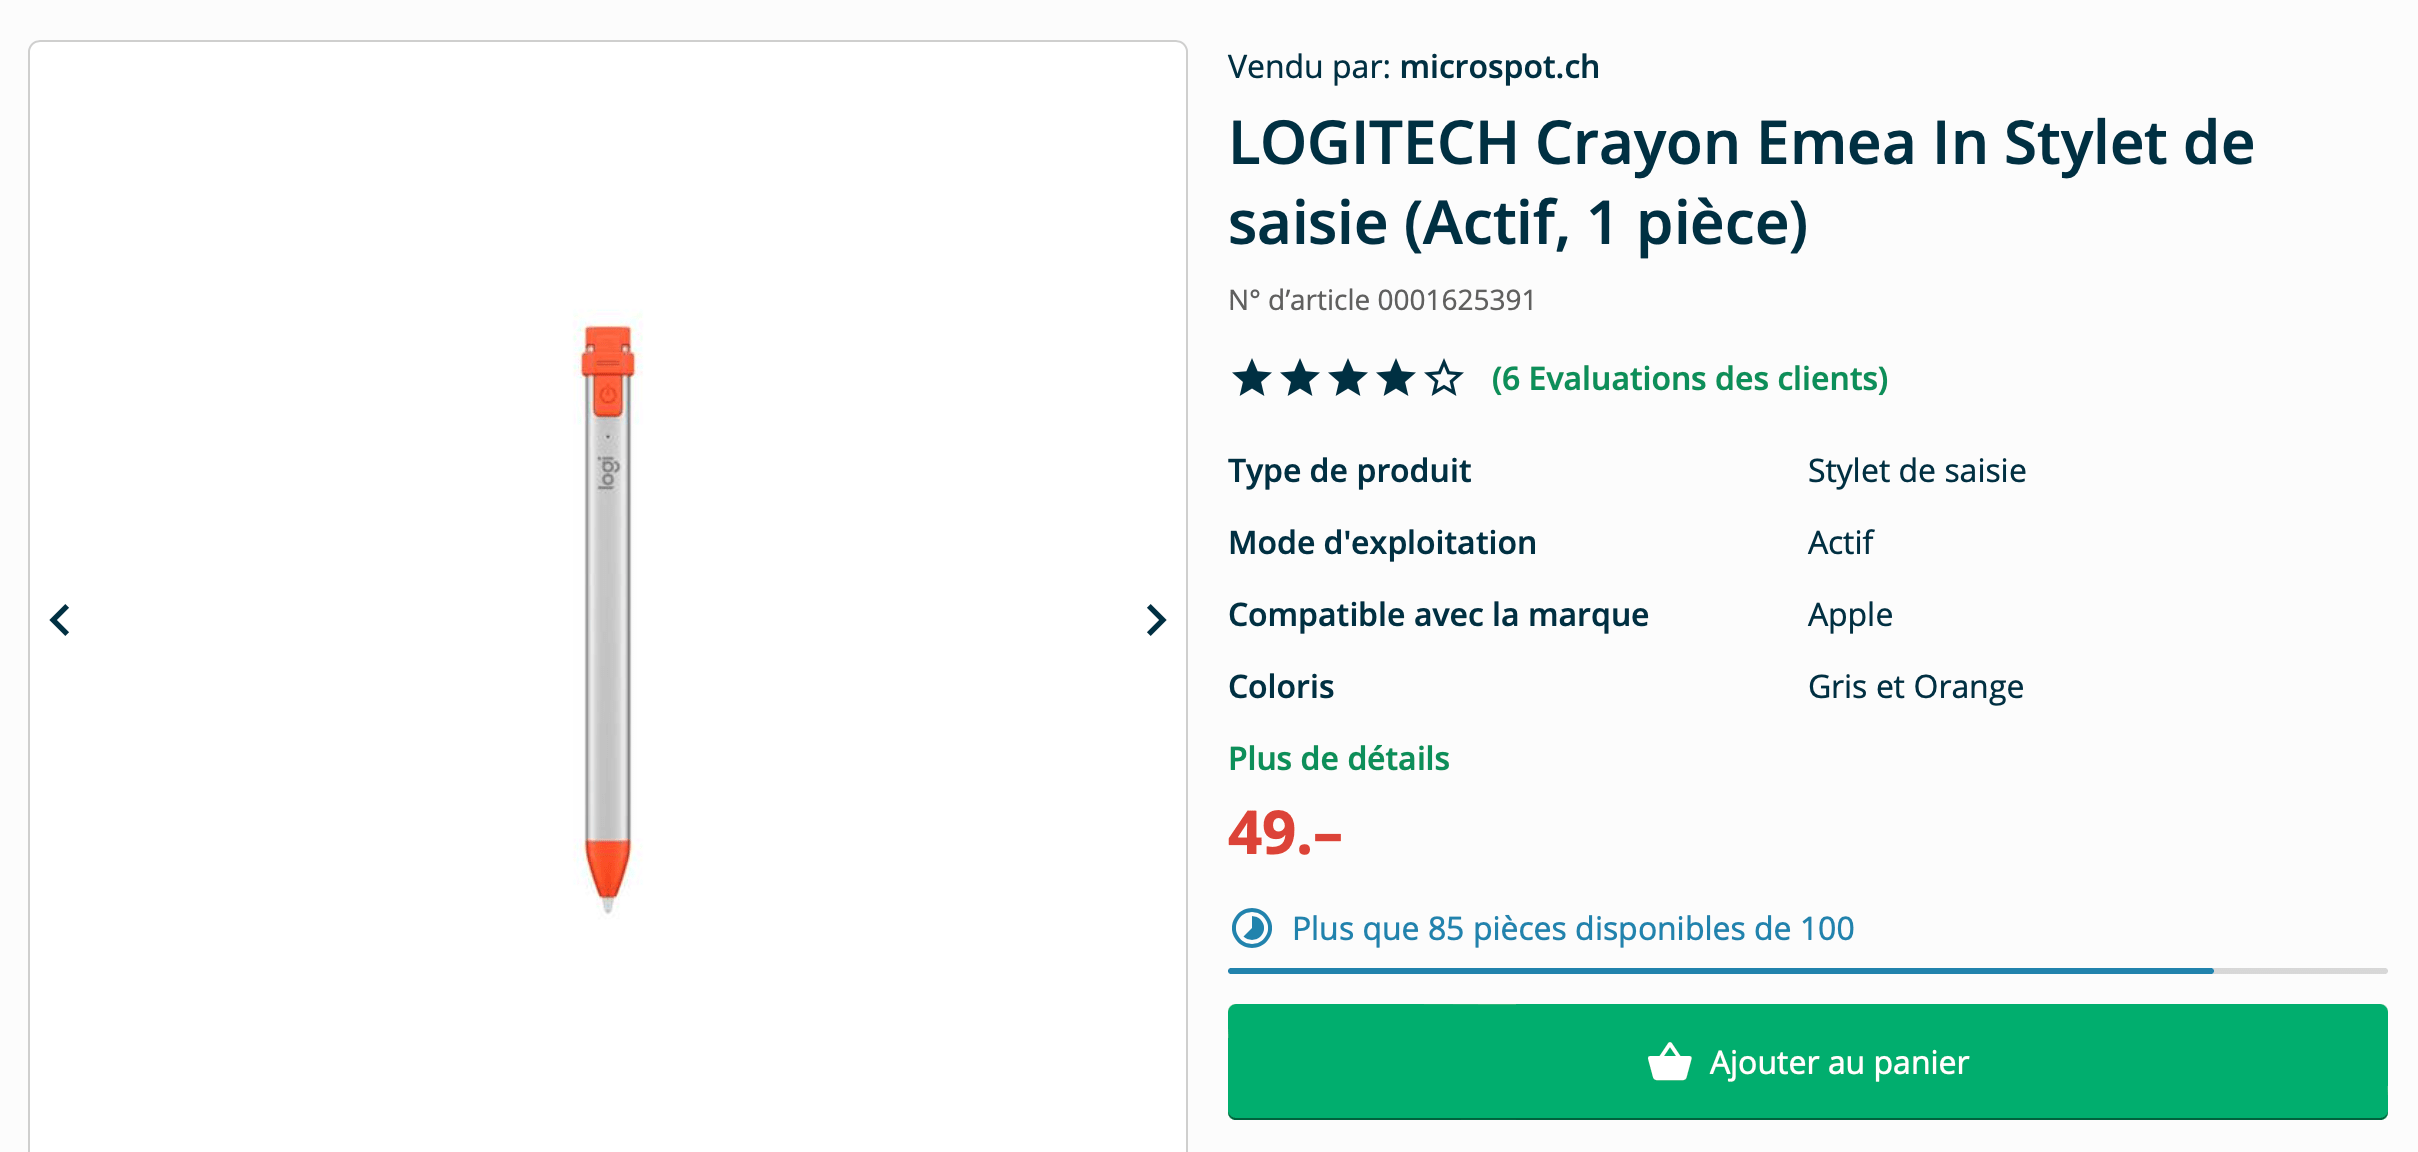
Task: Expand the Plus de détails section
Action: click(1338, 758)
